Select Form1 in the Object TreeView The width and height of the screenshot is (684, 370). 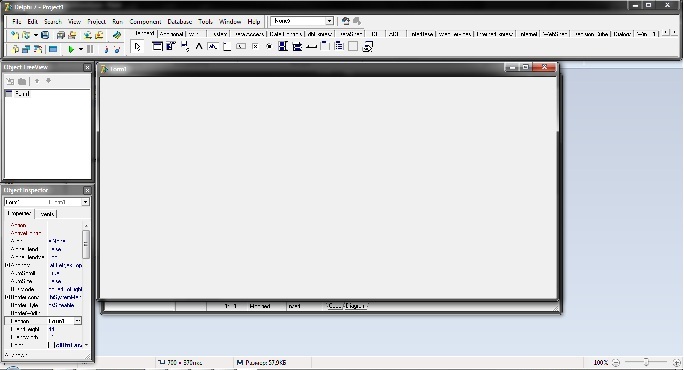click(22, 93)
